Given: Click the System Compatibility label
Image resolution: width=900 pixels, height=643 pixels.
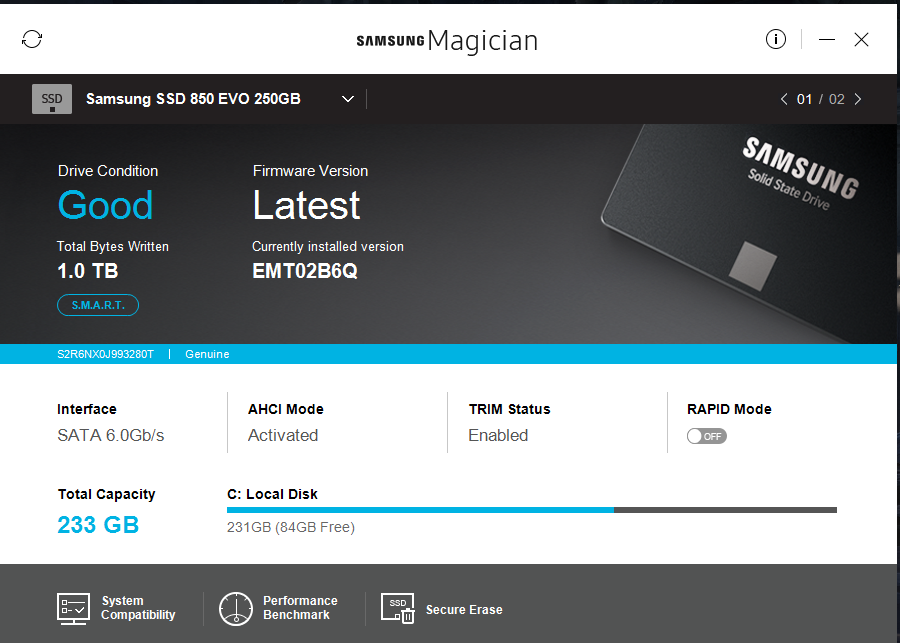Looking at the screenshot, I should tap(138, 607).
